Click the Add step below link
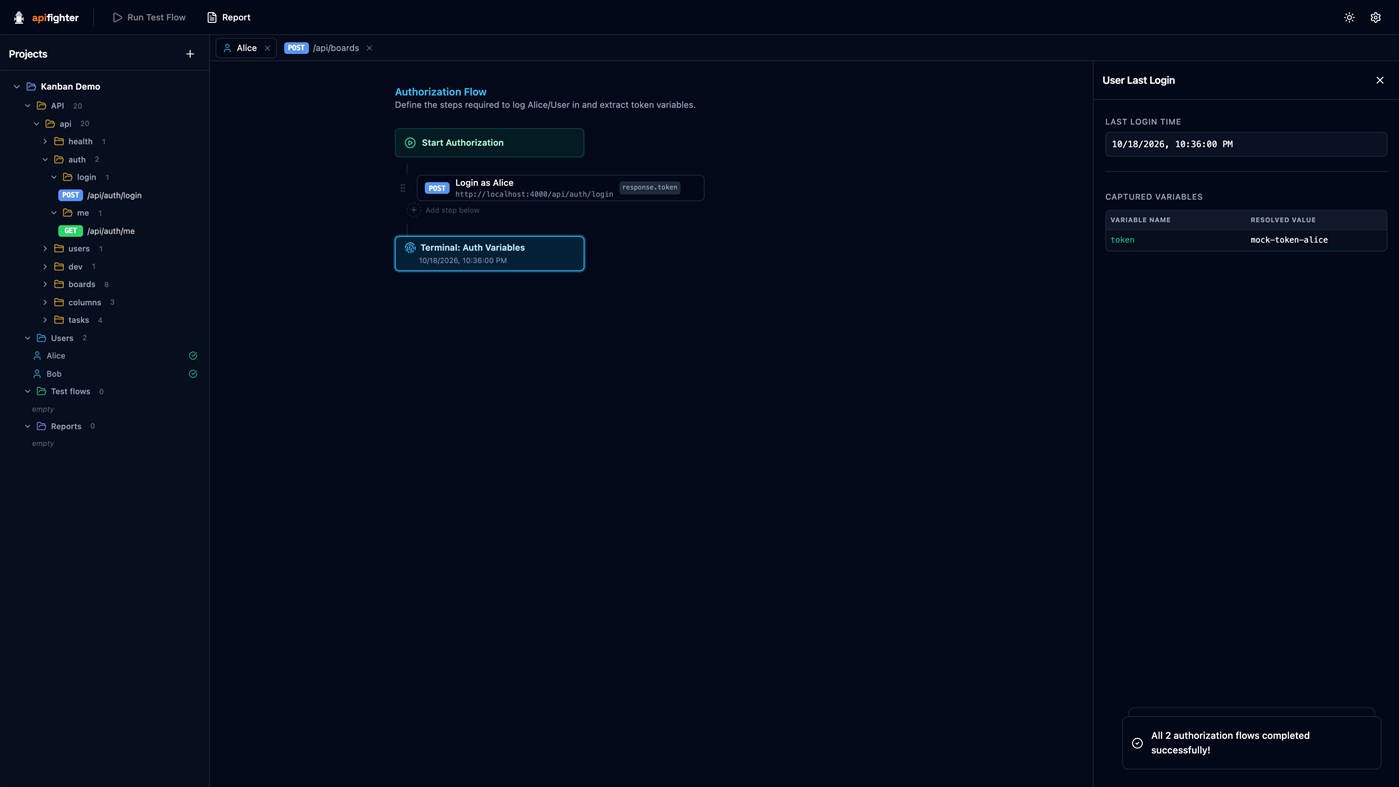The height and width of the screenshot is (787, 1399). point(452,210)
